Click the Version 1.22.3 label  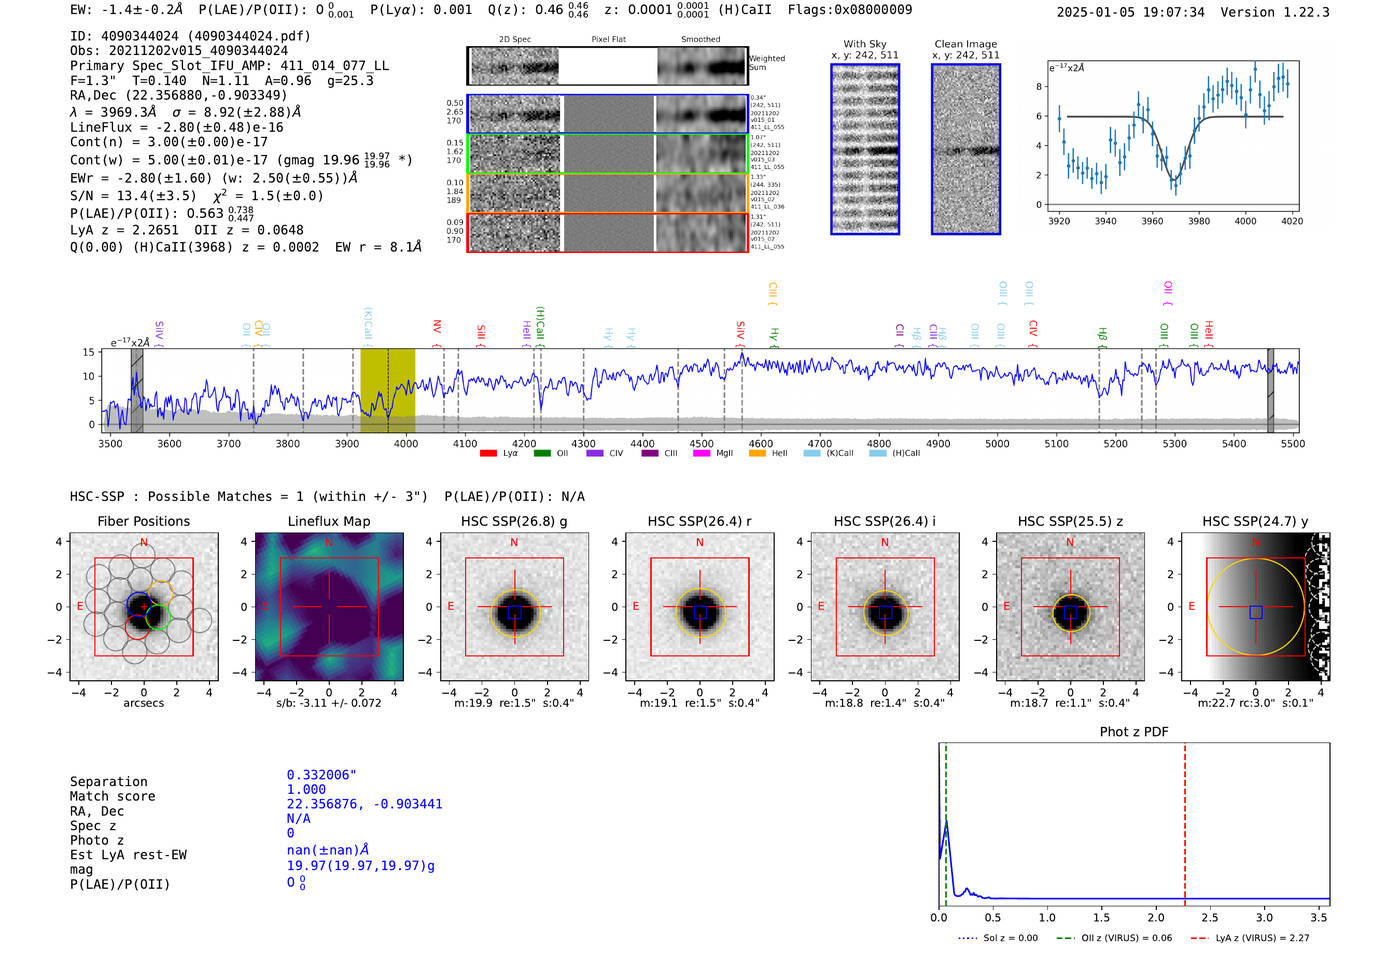(1275, 12)
